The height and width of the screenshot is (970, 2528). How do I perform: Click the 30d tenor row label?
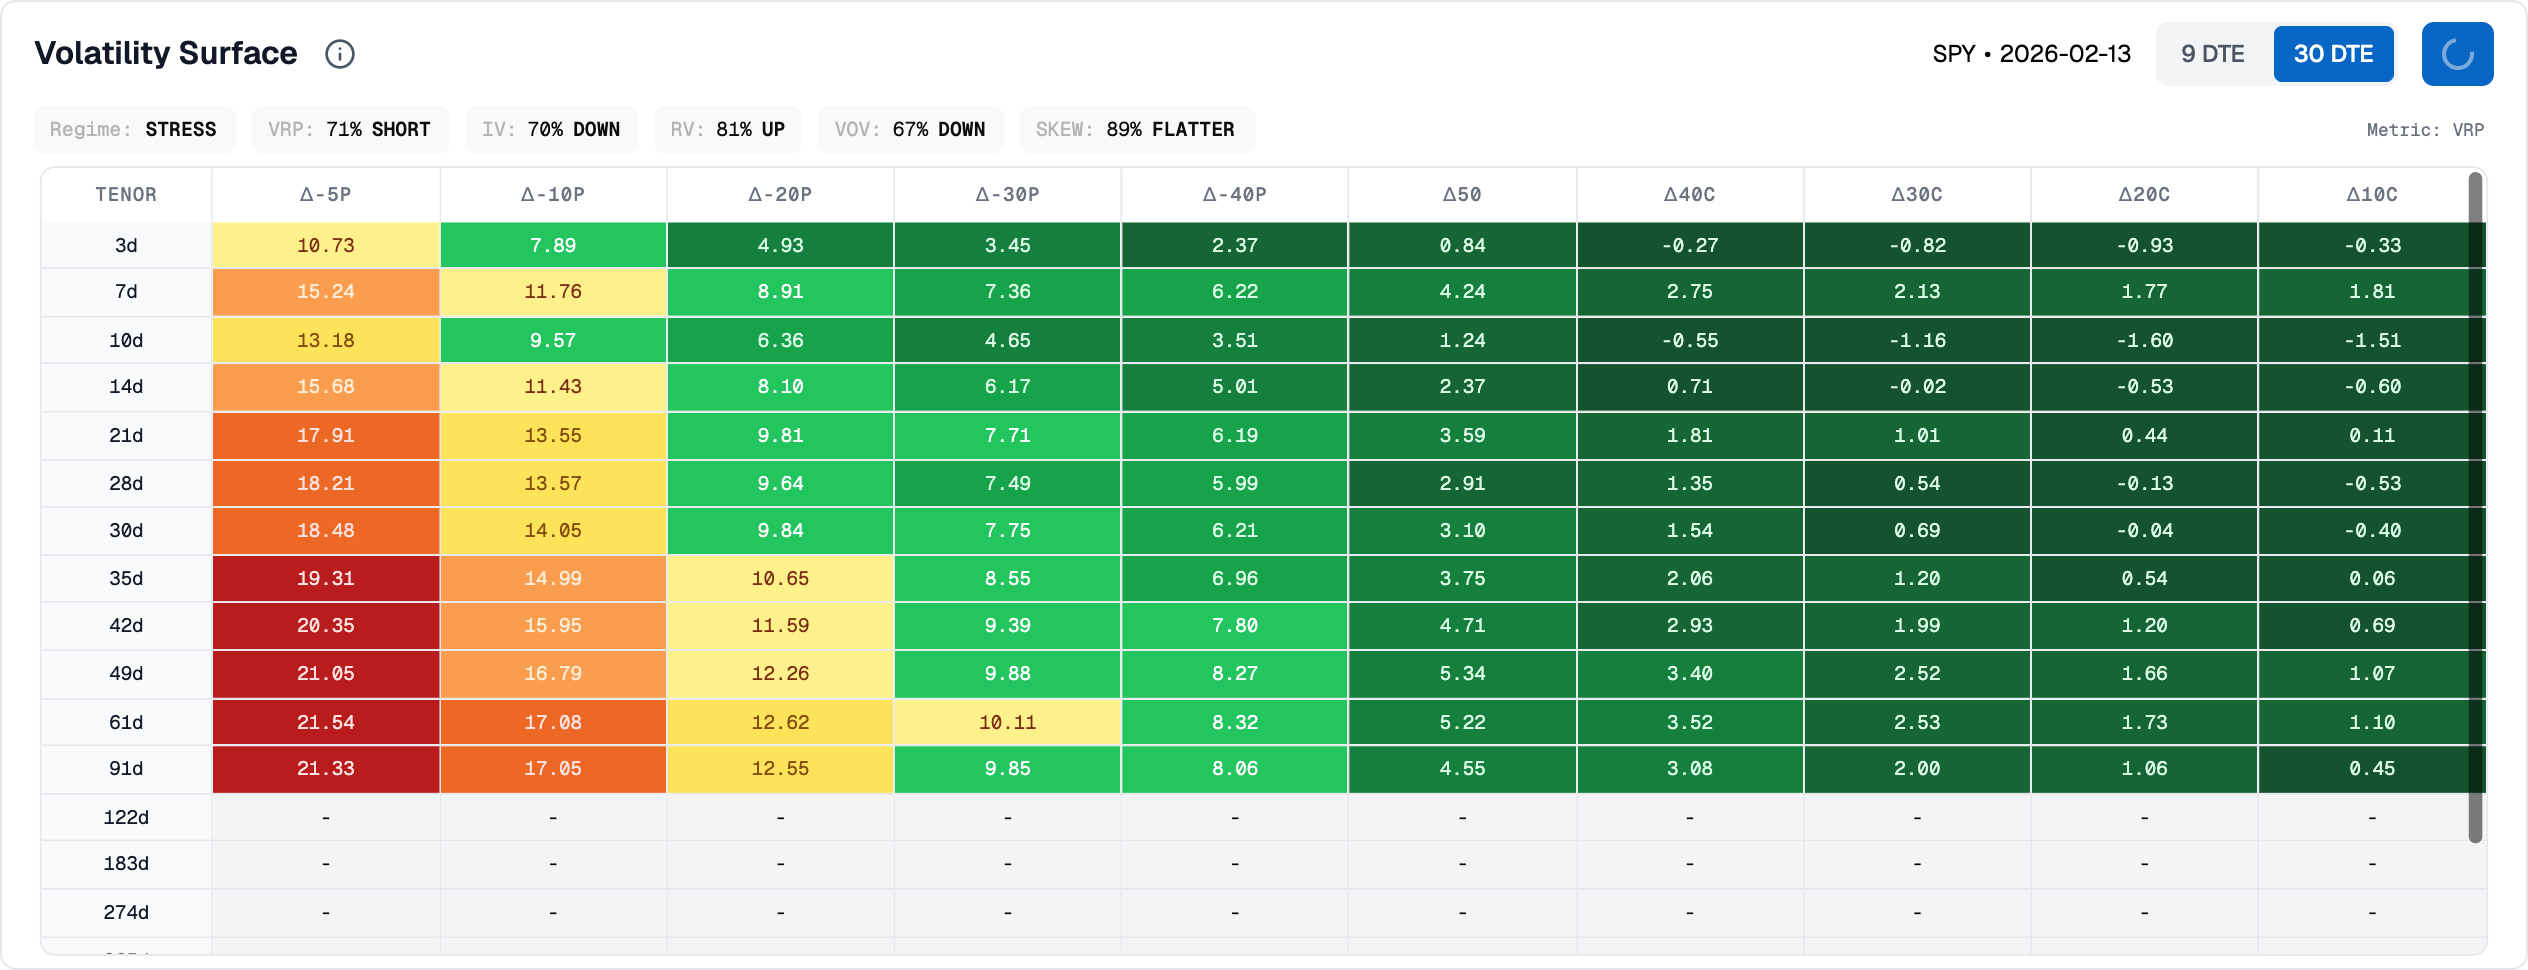pos(126,531)
